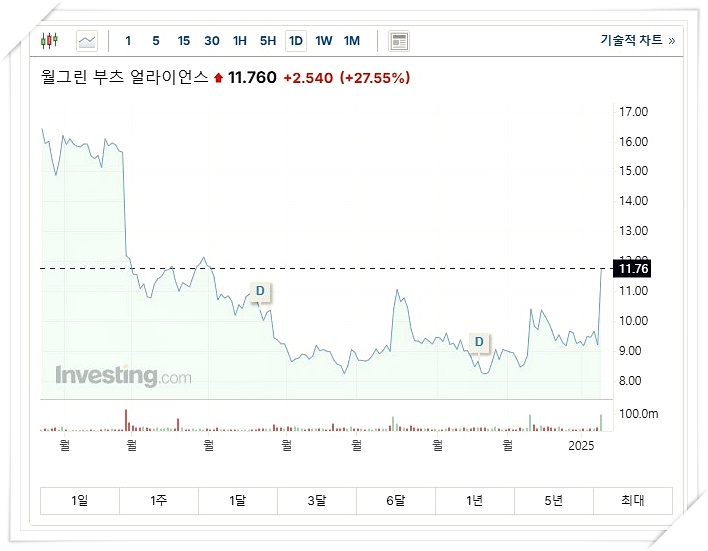This screenshot has width=708, height=551.
Task: Select the candlestick chart type icon
Action: pos(49,41)
